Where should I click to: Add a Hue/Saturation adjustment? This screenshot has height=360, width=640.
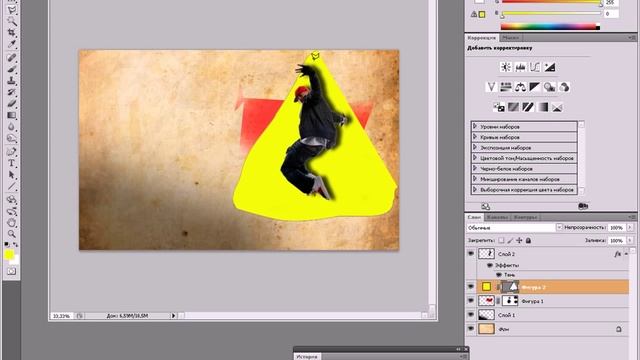coord(506,87)
